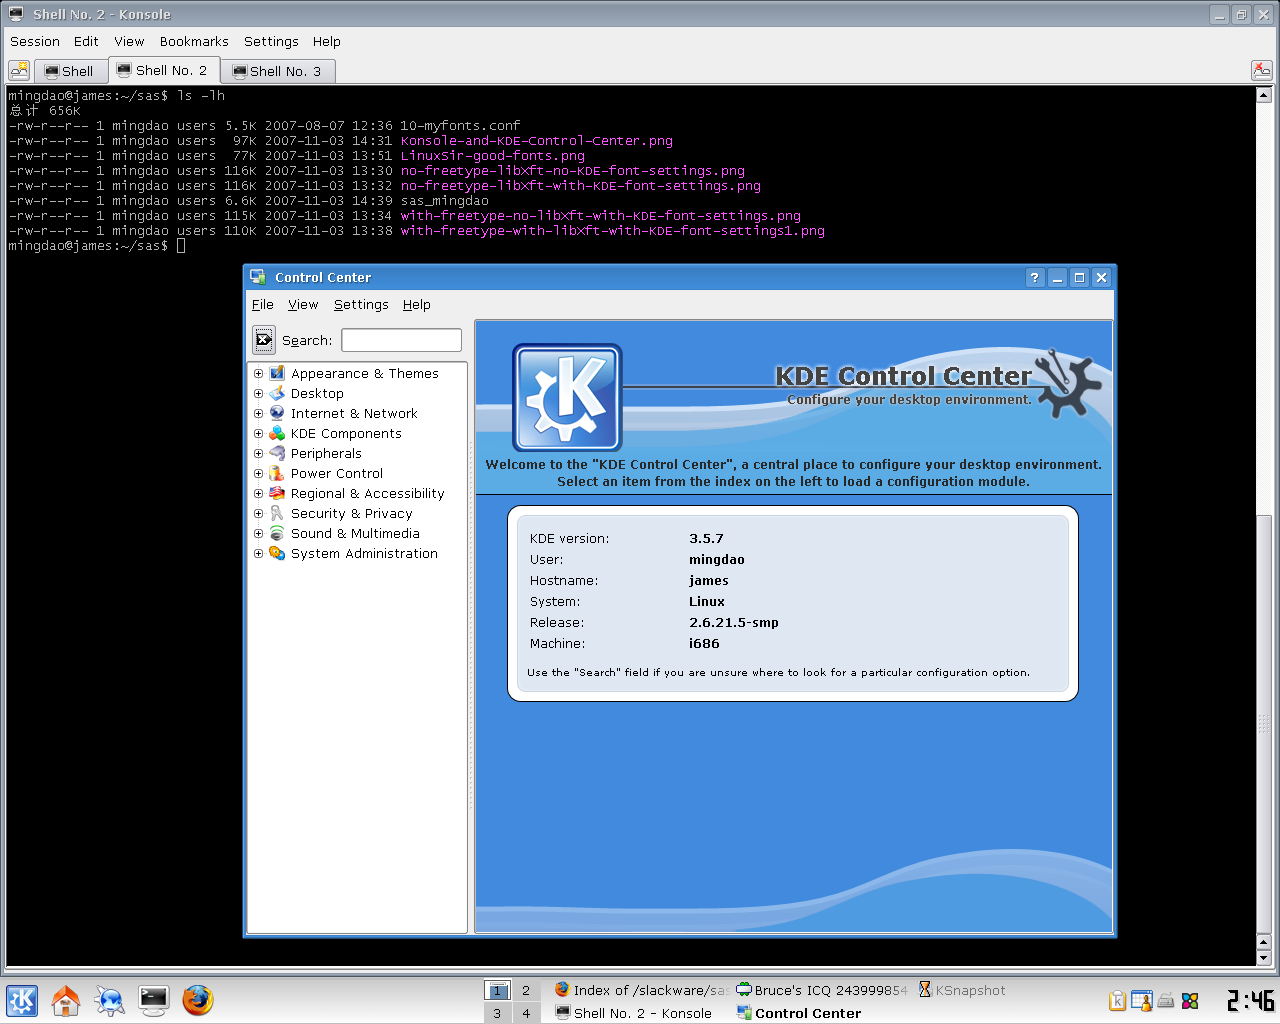
Task: Switch to the first Shell tab
Action: point(70,71)
